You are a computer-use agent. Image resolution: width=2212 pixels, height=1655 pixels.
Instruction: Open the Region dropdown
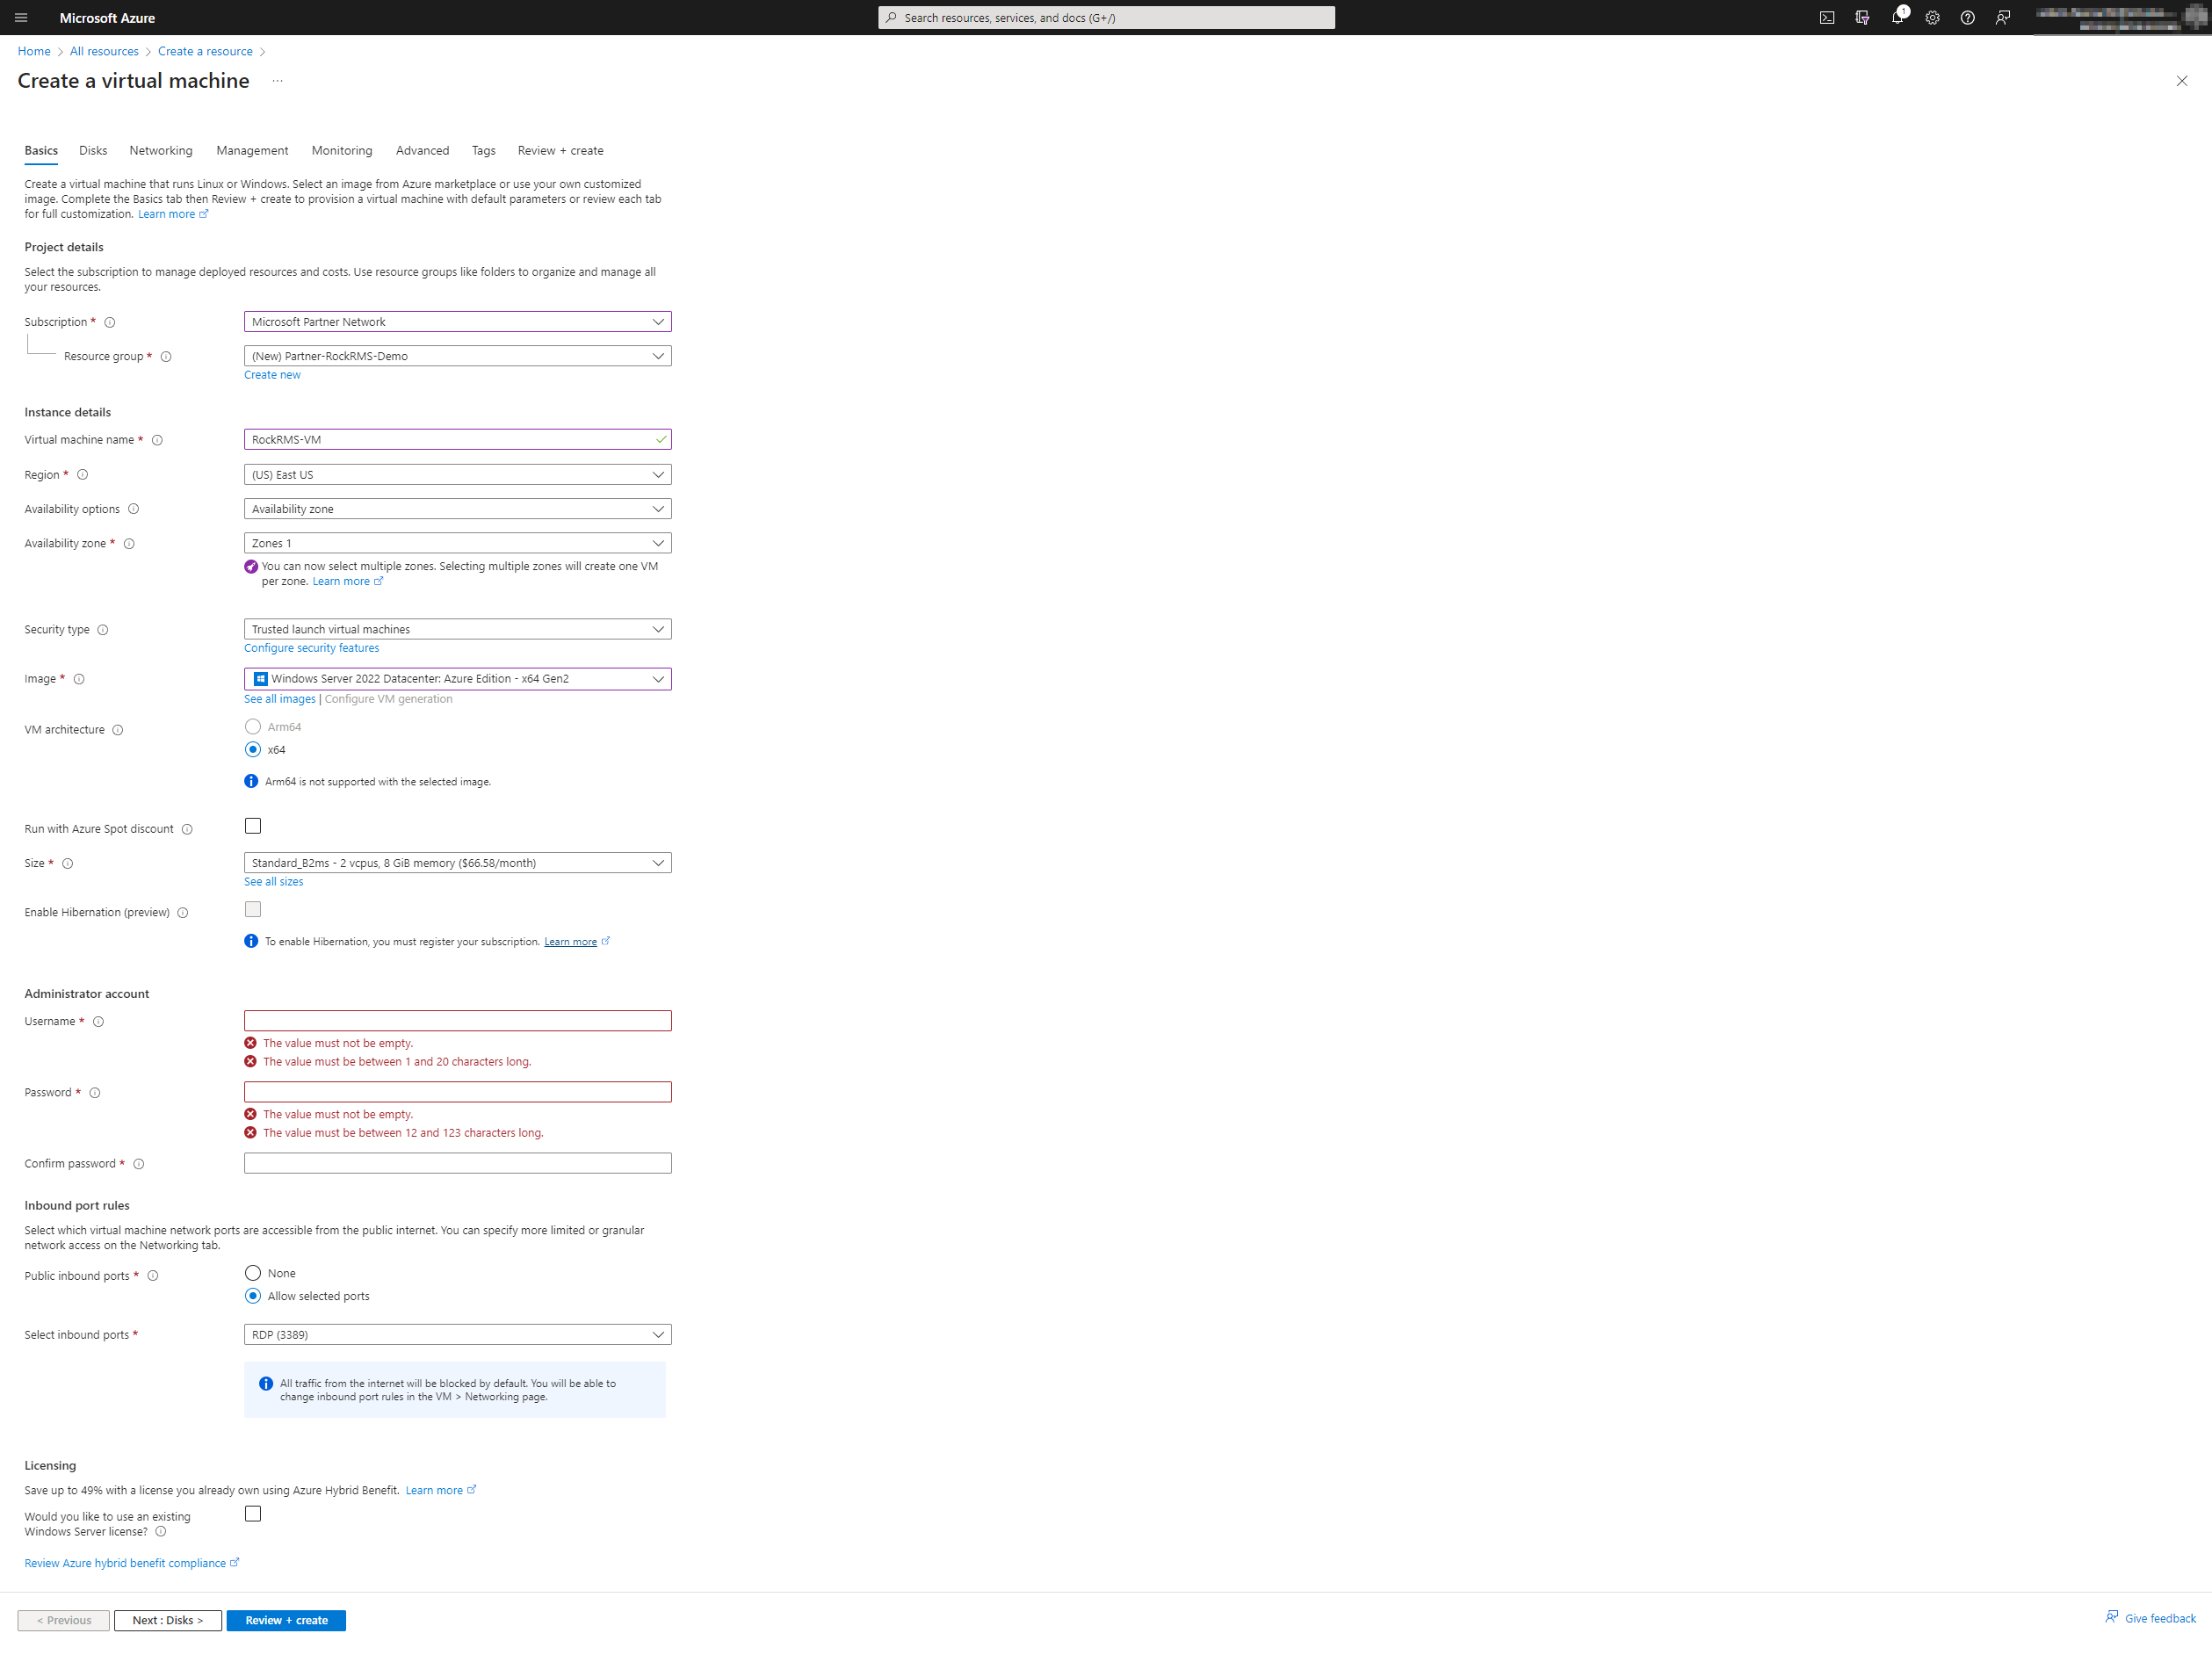click(457, 474)
